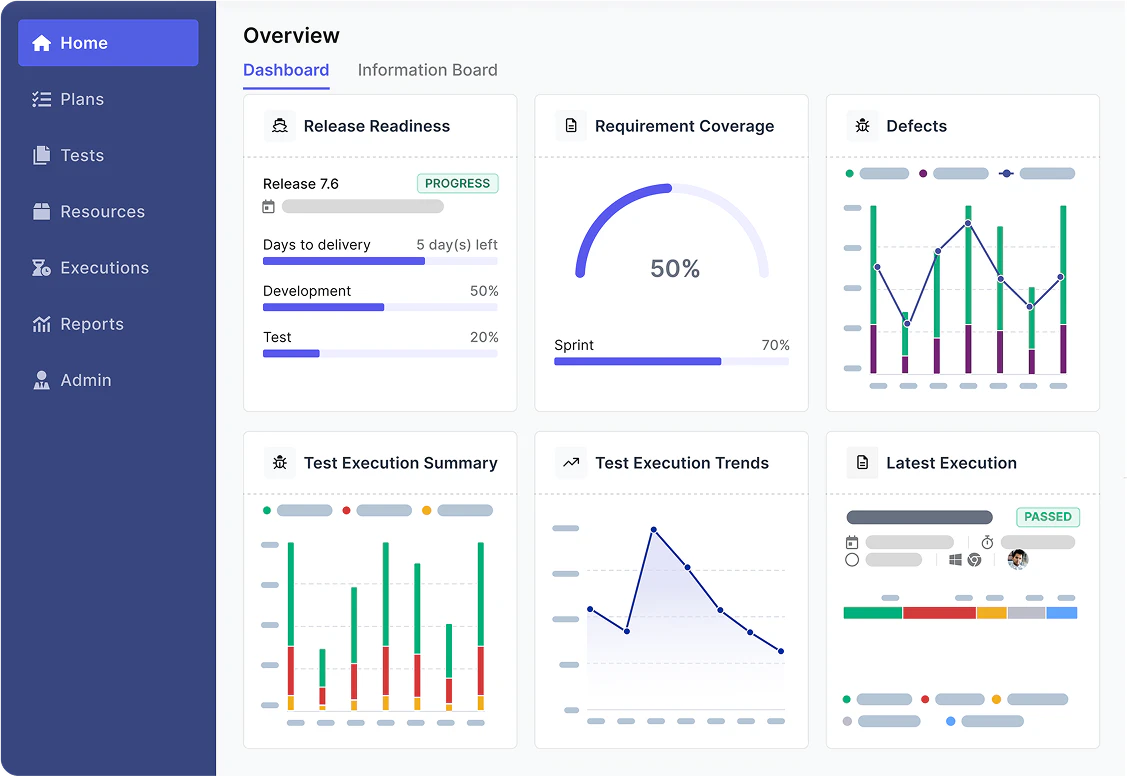1127x776 pixels.
Task: Switch to the Information Board tab
Action: 427,70
